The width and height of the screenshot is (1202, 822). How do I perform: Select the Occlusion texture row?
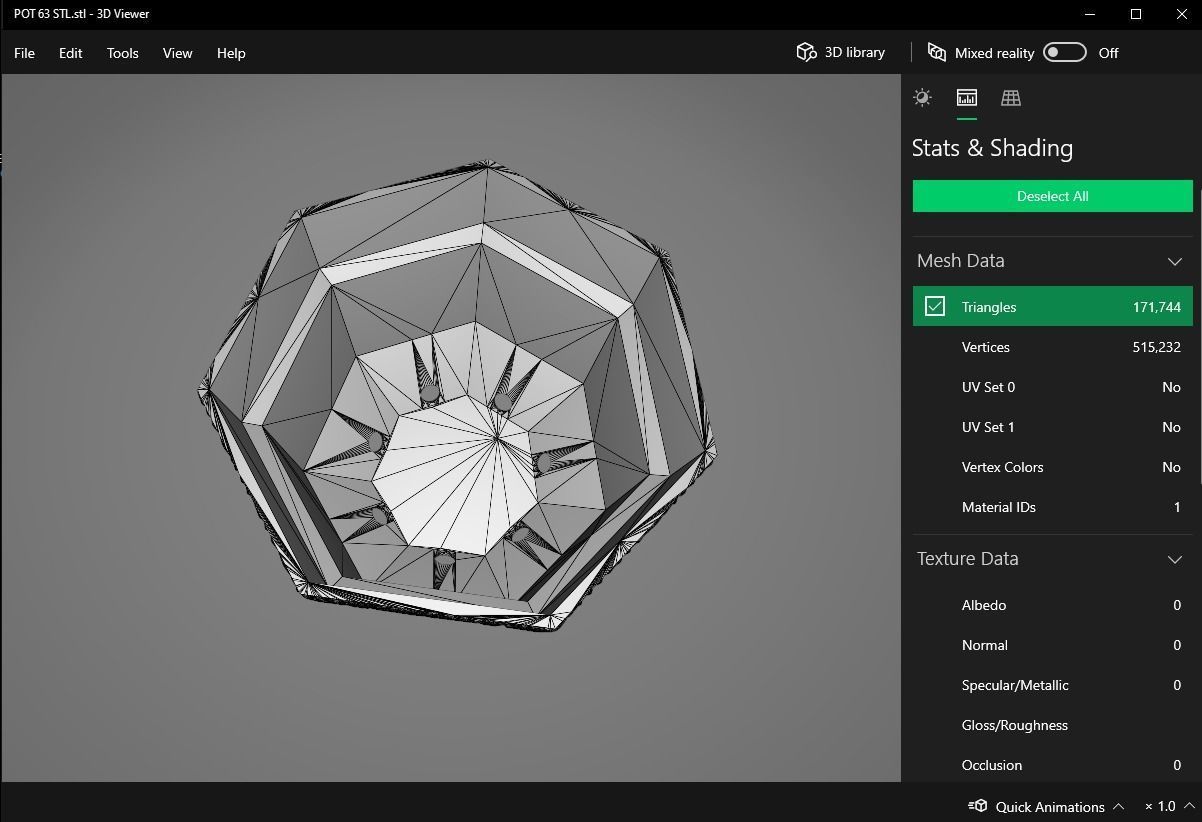(1052, 765)
